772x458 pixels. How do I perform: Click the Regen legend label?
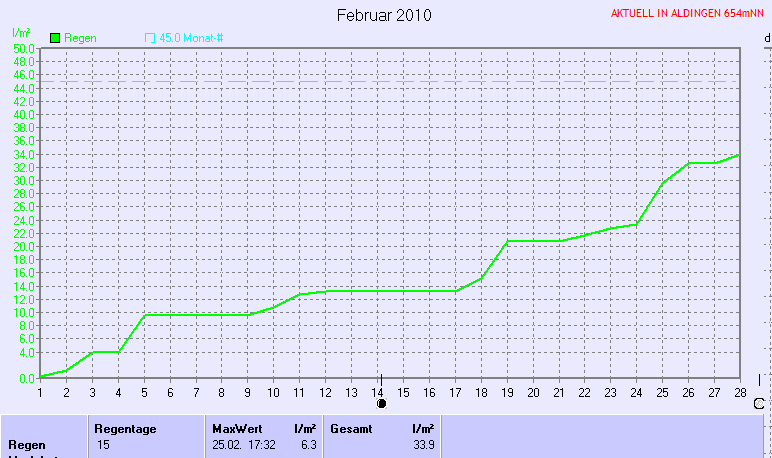click(x=80, y=38)
